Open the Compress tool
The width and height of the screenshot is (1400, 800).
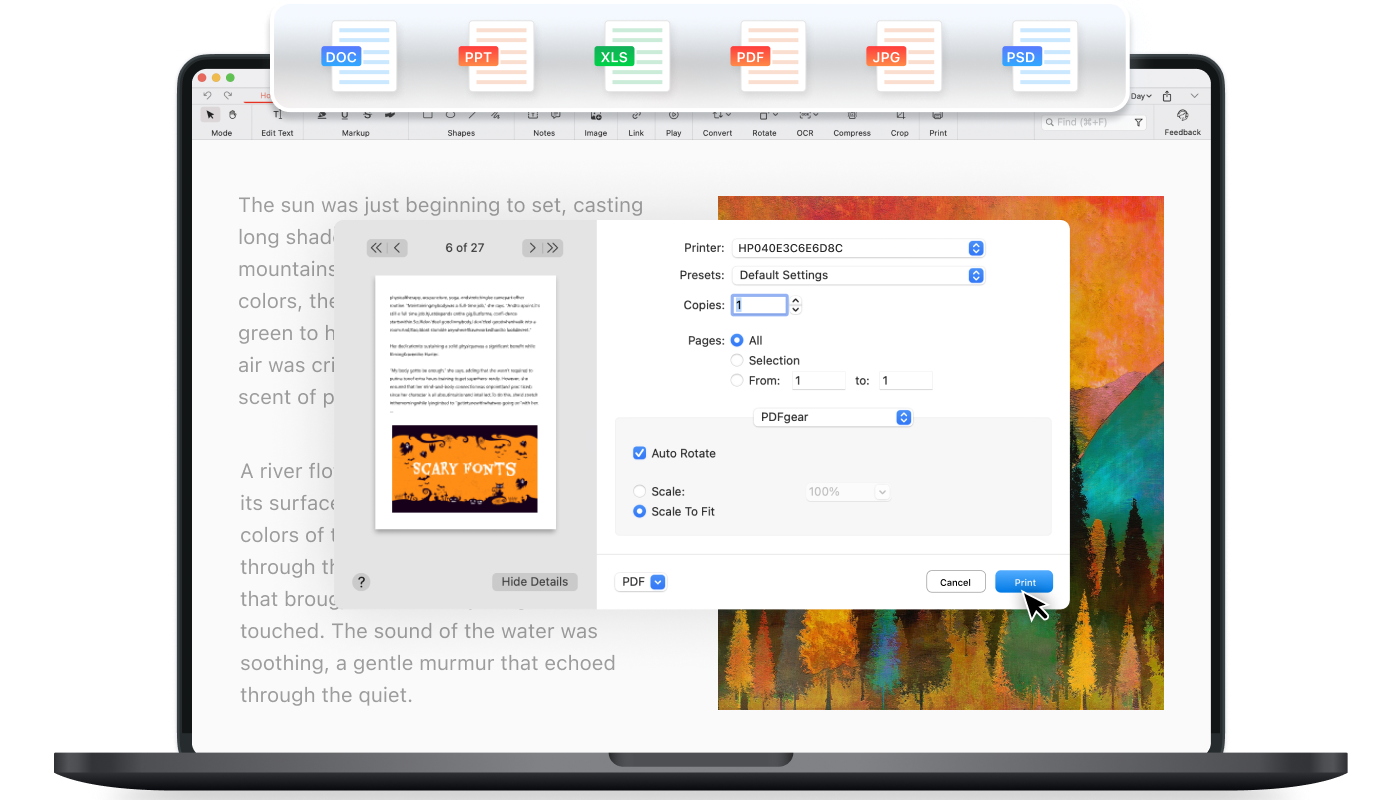tap(851, 116)
